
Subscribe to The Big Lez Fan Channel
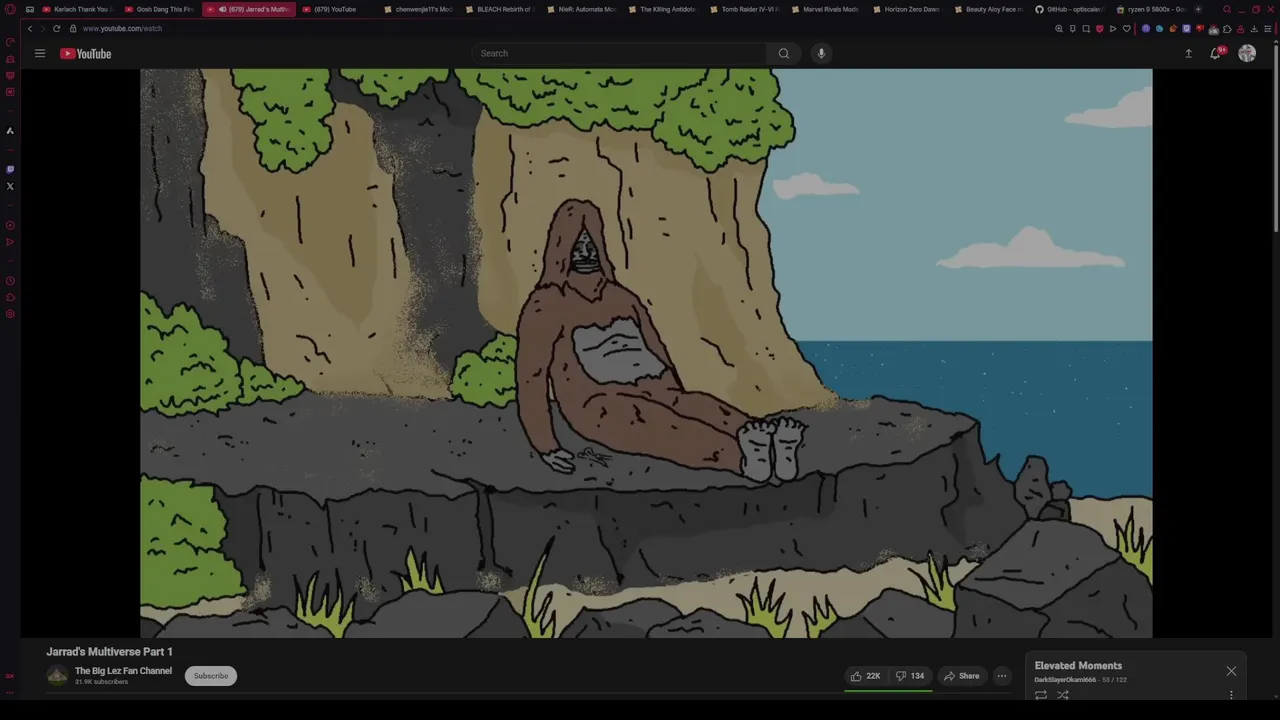(x=211, y=676)
